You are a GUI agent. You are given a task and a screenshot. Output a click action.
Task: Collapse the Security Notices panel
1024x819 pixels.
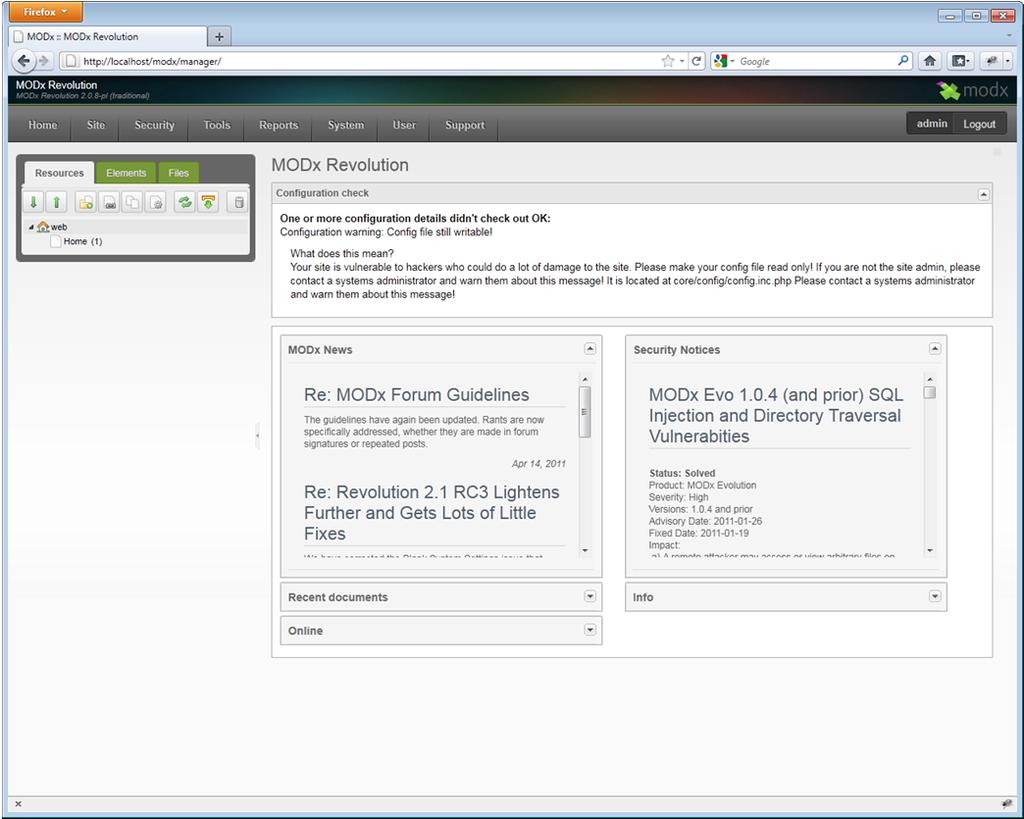(935, 349)
